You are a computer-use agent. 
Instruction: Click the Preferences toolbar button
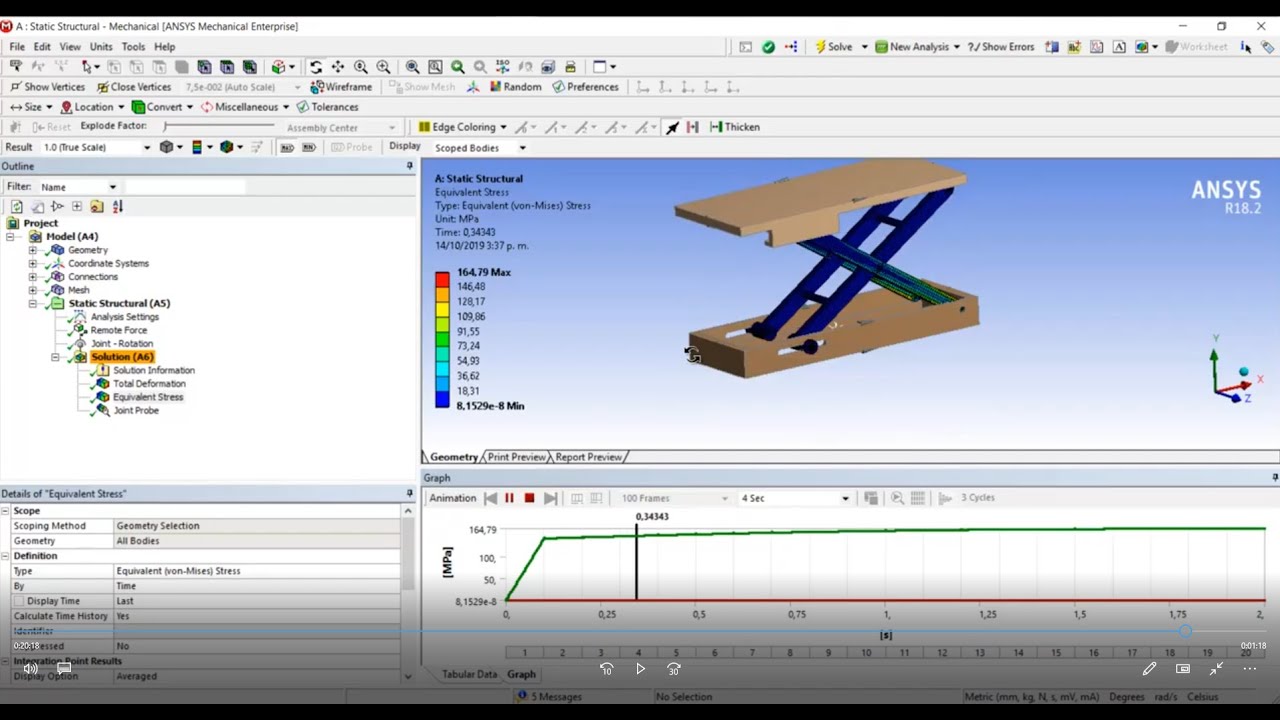(x=585, y=87)
